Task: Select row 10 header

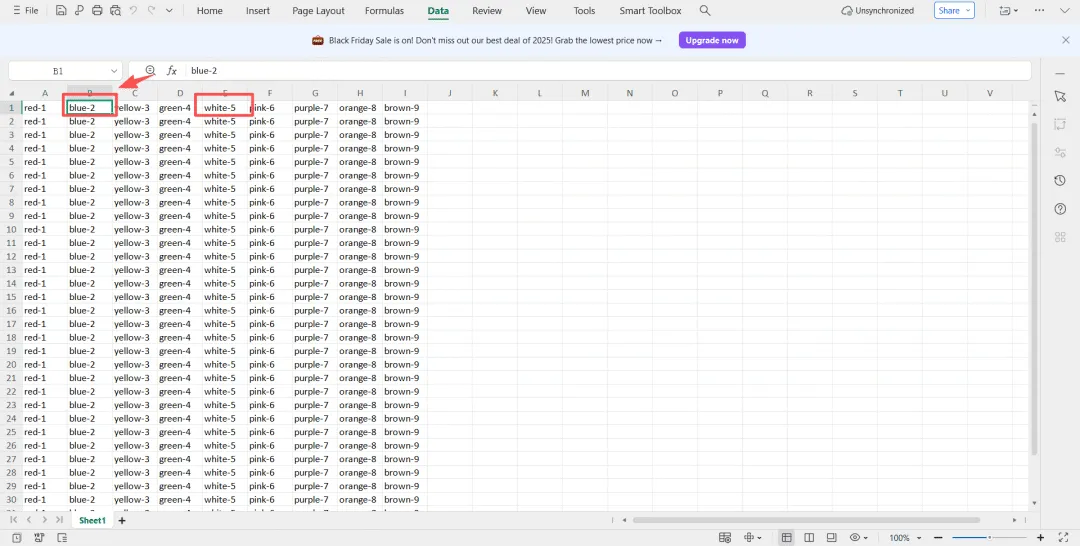Action: (x=12, y=229)
